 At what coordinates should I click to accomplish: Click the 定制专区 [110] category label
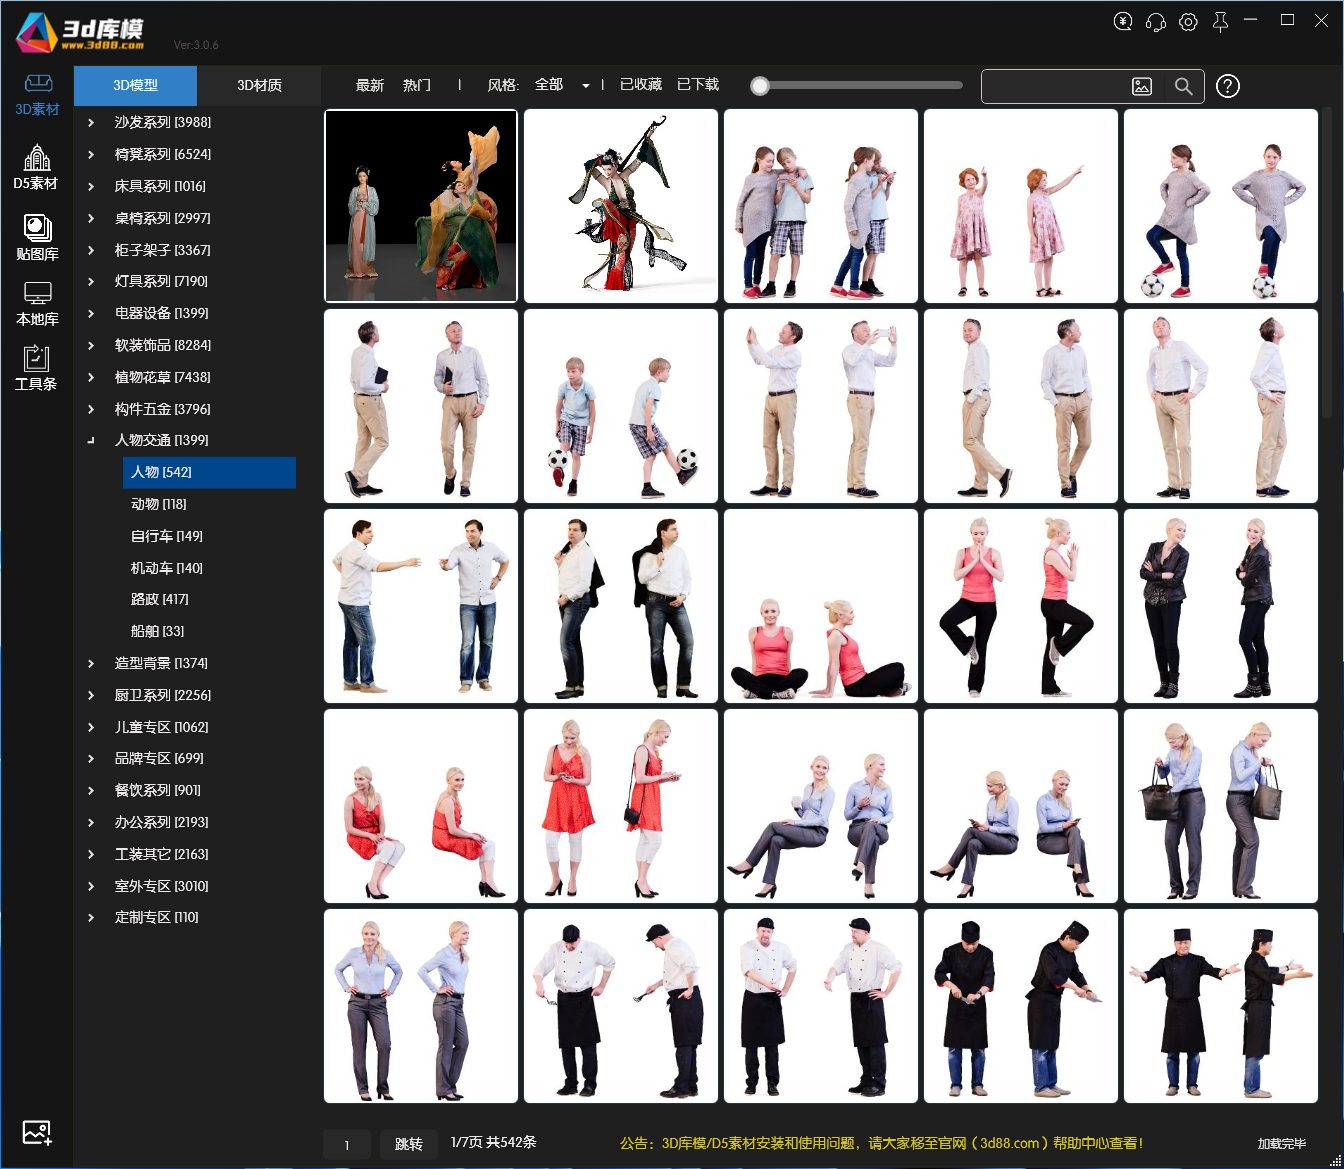157,918
